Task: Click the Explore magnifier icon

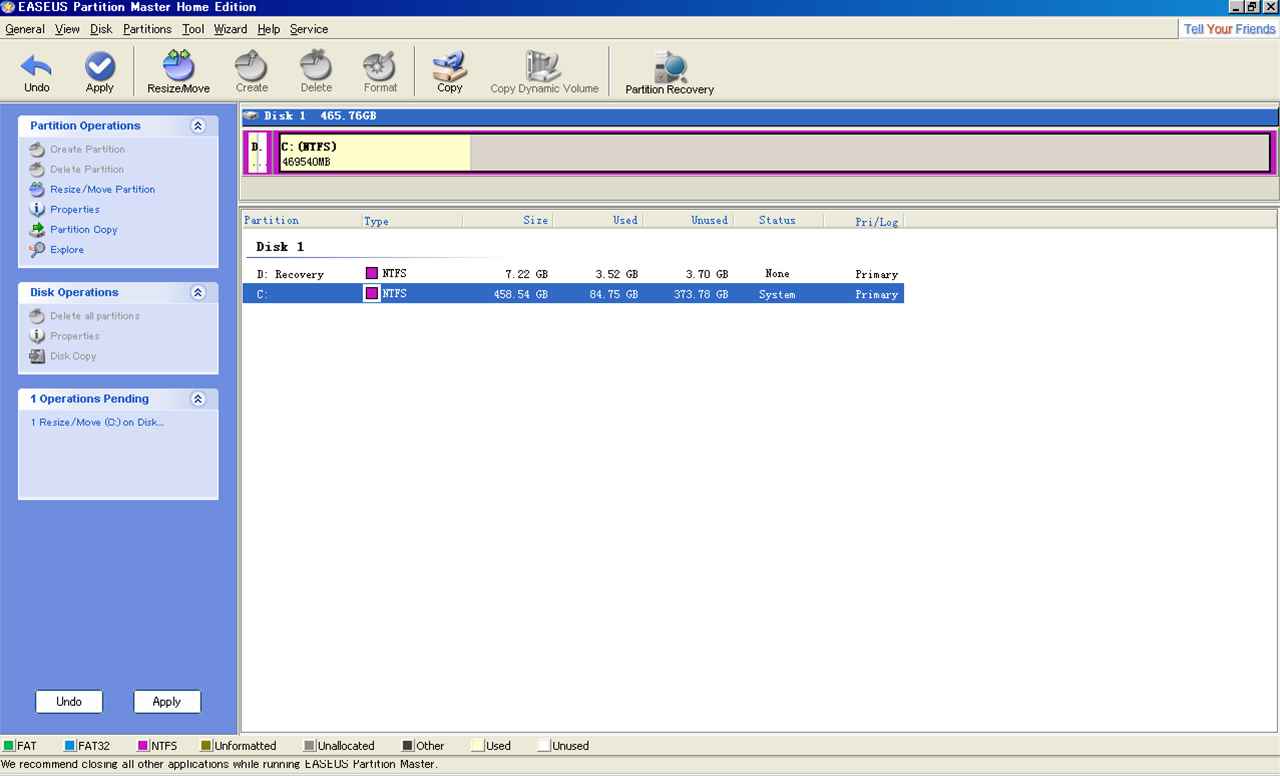Action: 37,249
